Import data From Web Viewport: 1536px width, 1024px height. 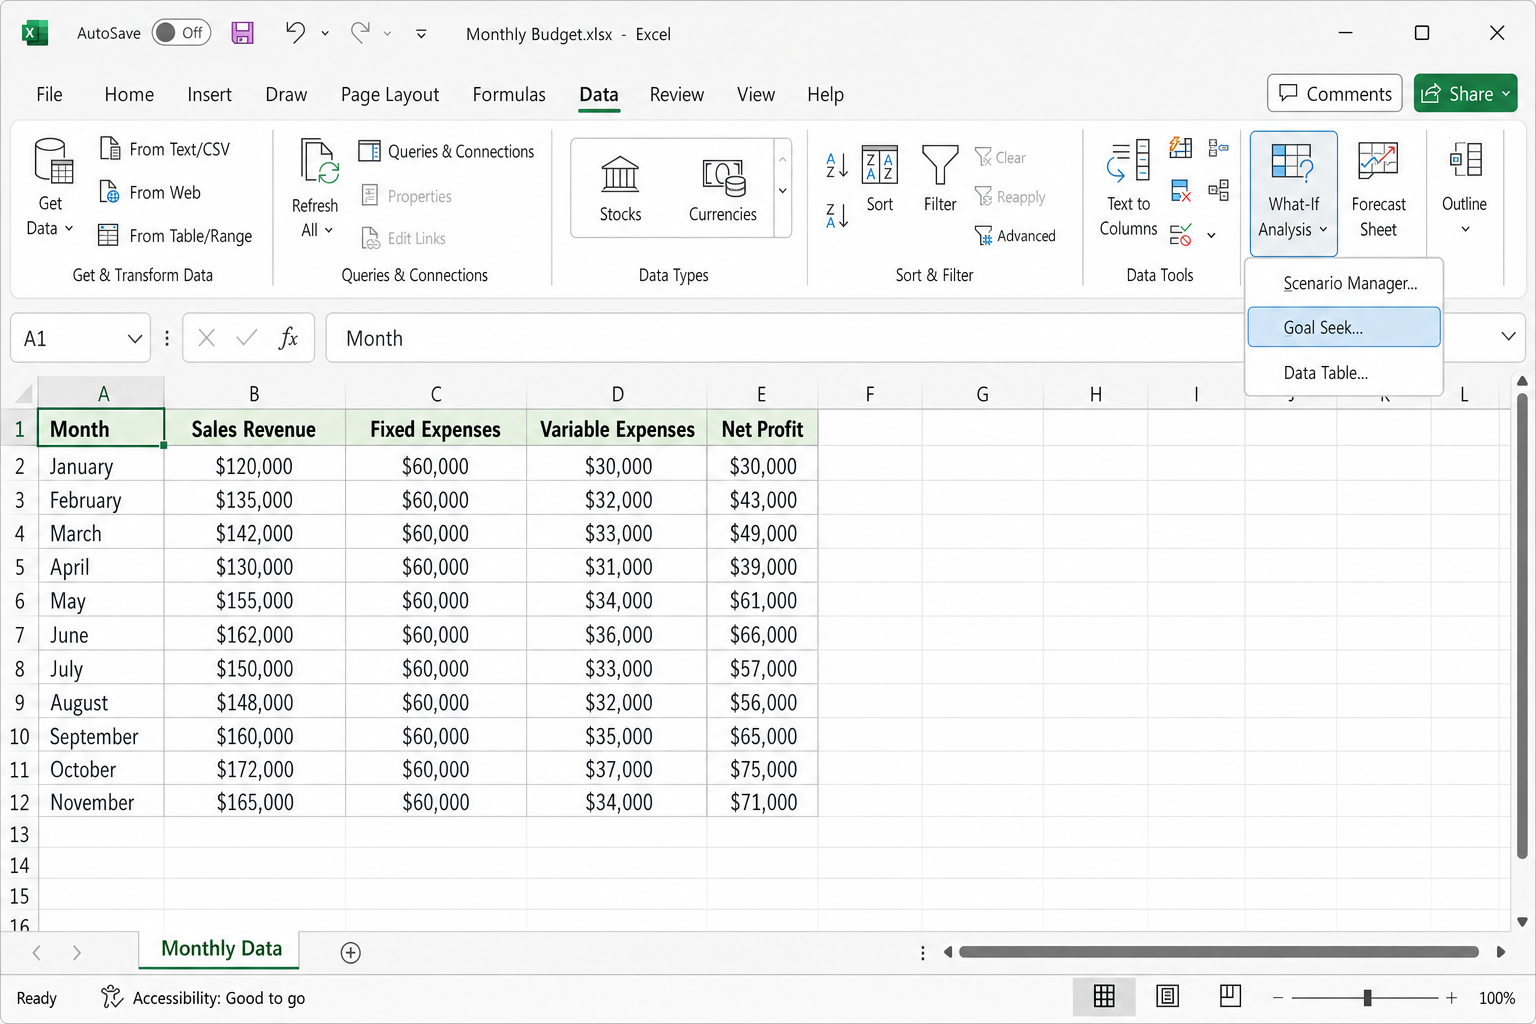(151, 192)
